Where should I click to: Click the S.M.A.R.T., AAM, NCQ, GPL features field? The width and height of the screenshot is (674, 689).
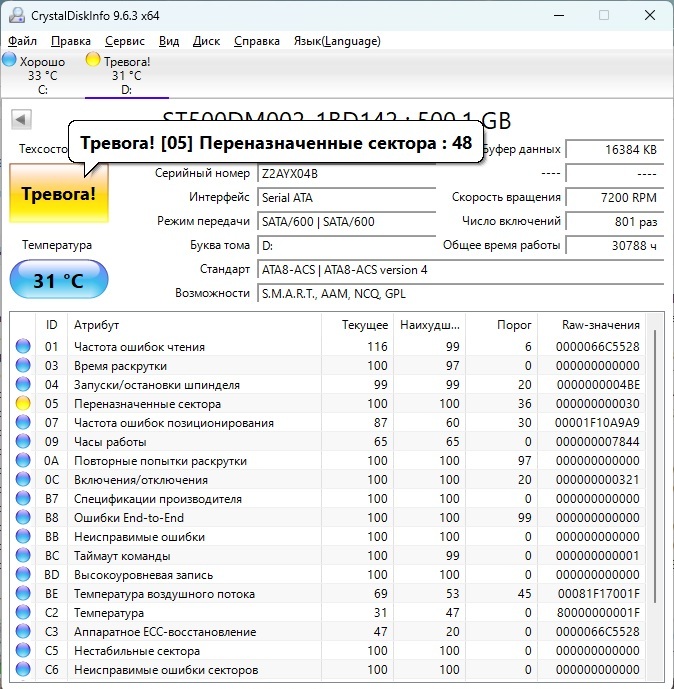[460, 294]
